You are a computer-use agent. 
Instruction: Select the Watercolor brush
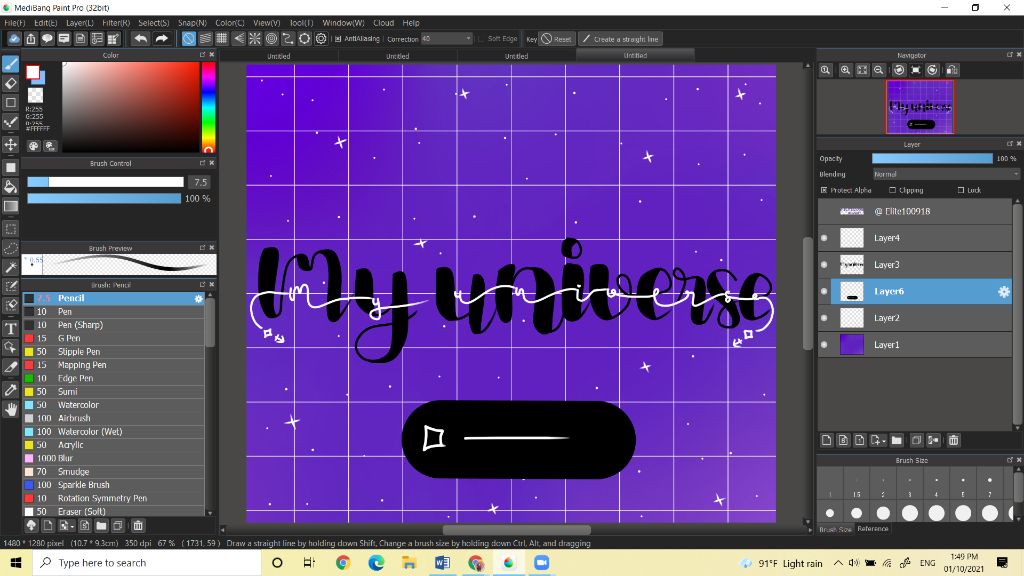click(x=114, y=405)
